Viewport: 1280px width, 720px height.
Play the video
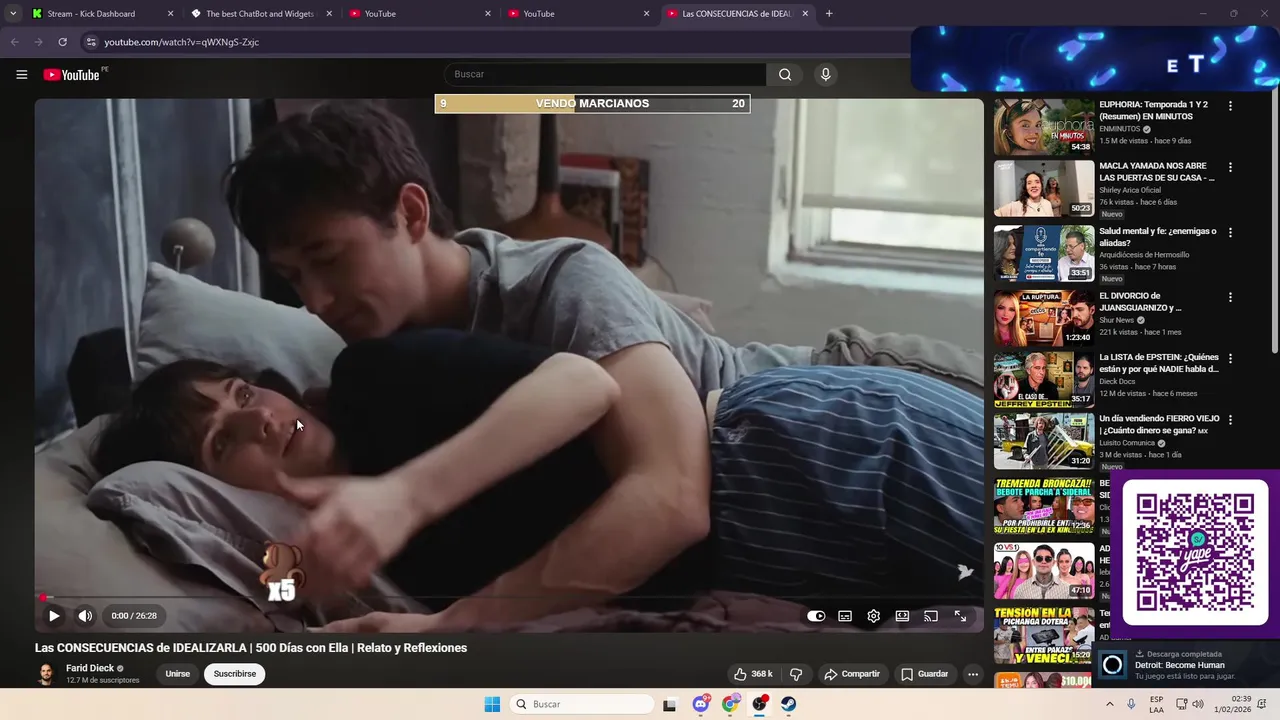[54, 616]
